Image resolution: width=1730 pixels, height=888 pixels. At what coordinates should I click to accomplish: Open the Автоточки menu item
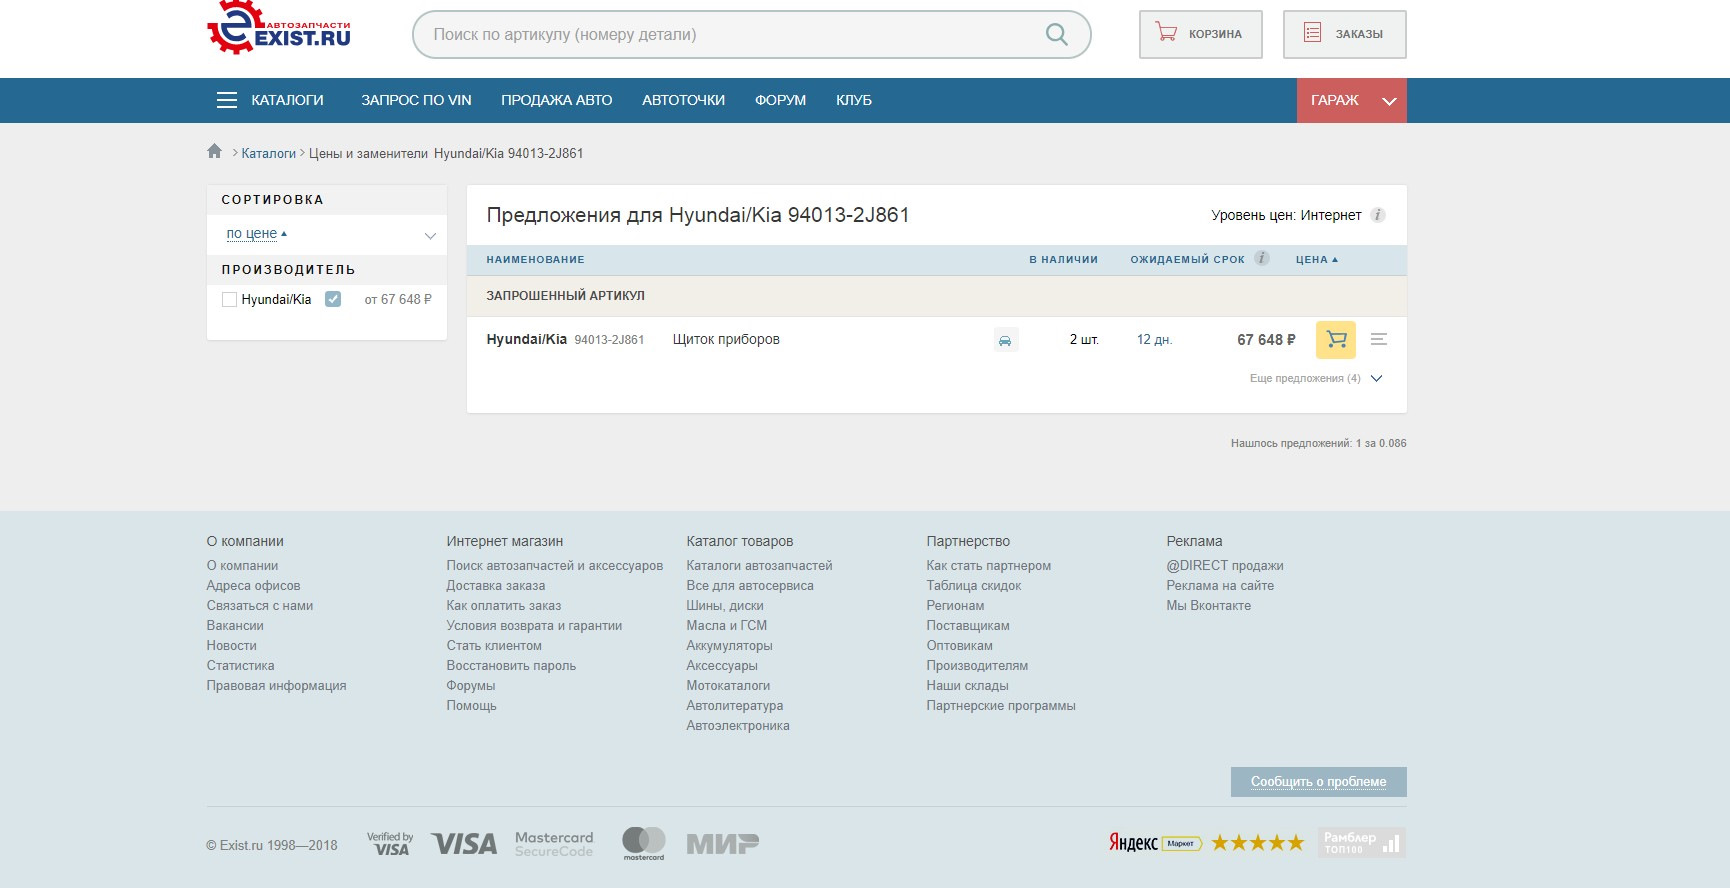click(x=684, y=100)
